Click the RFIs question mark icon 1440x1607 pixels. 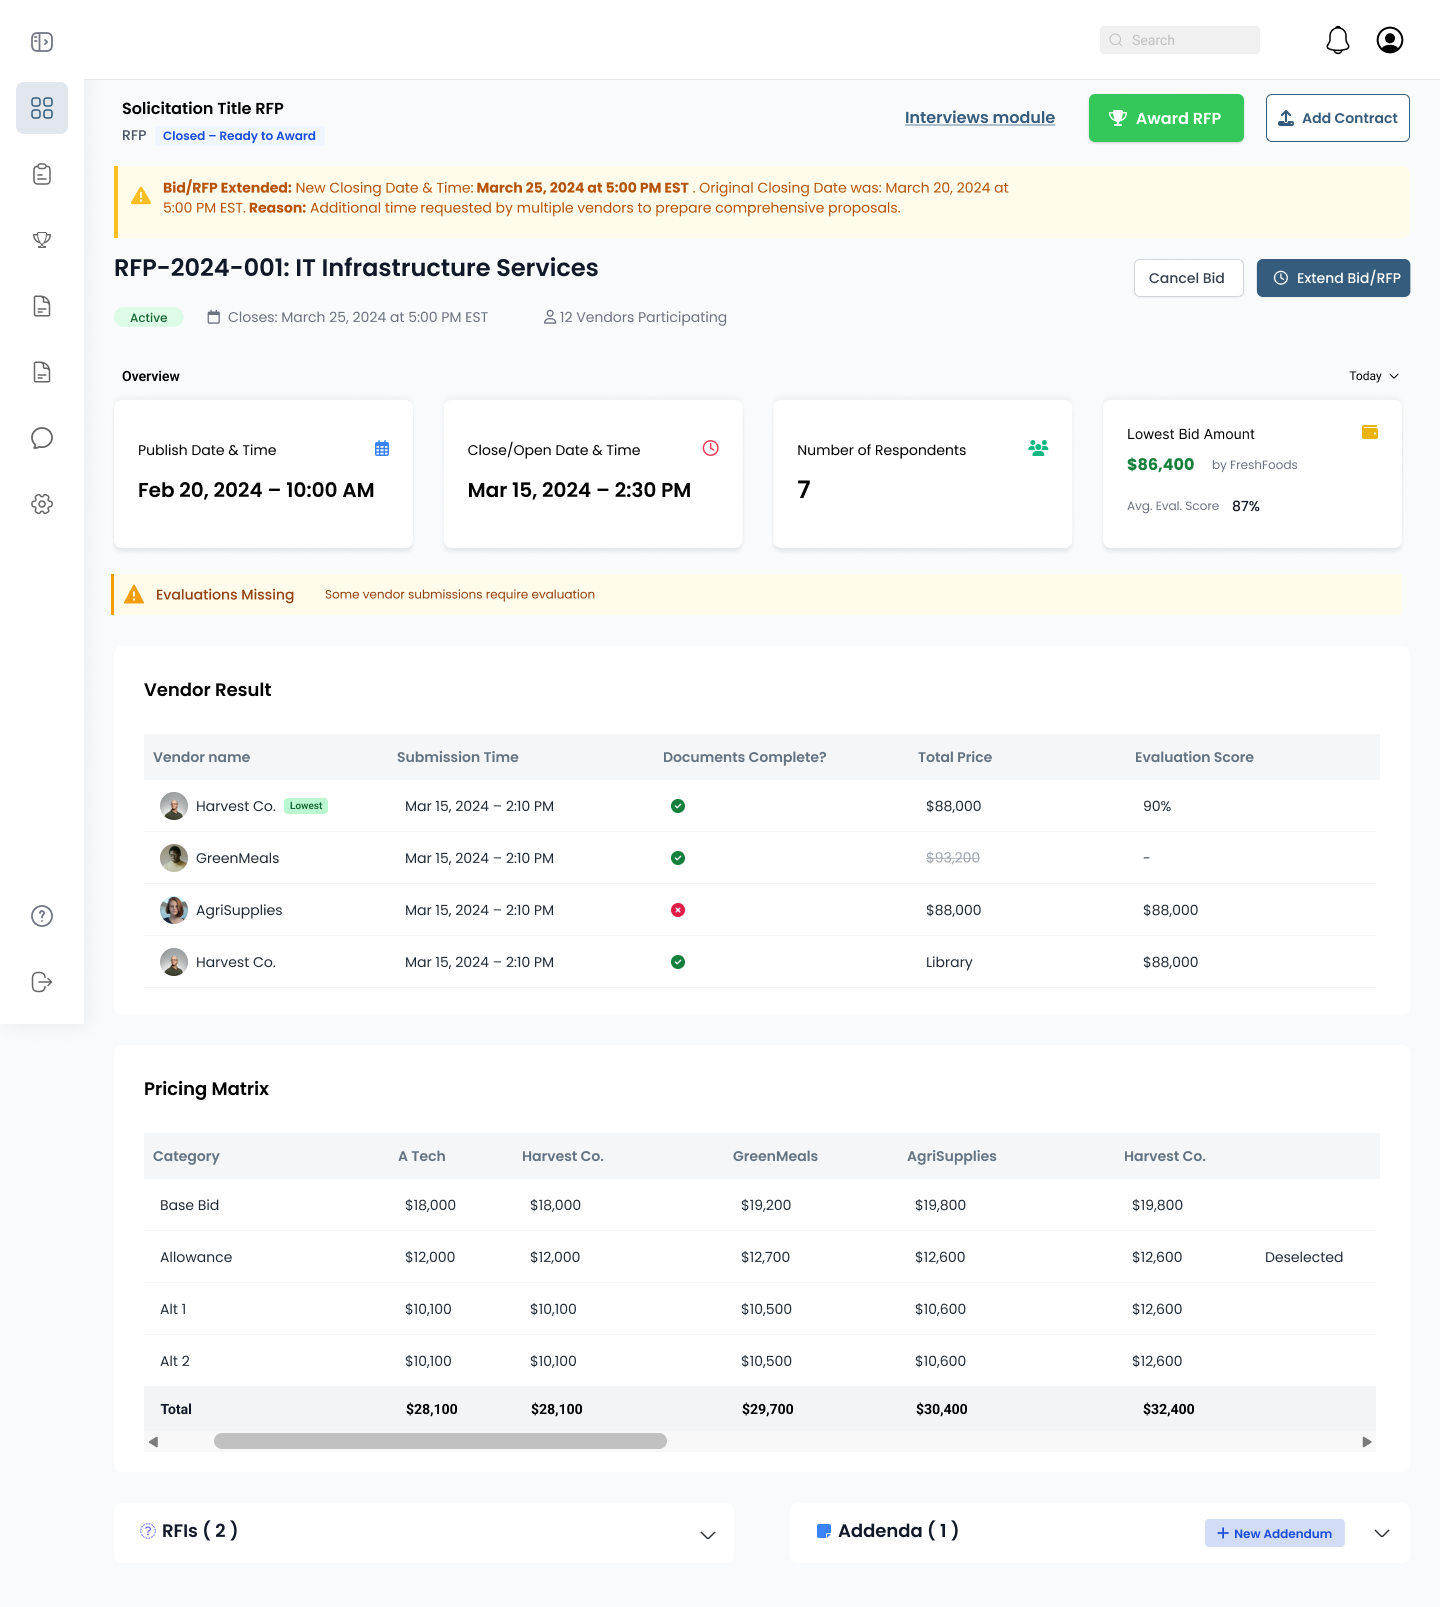coord(148,1531)
